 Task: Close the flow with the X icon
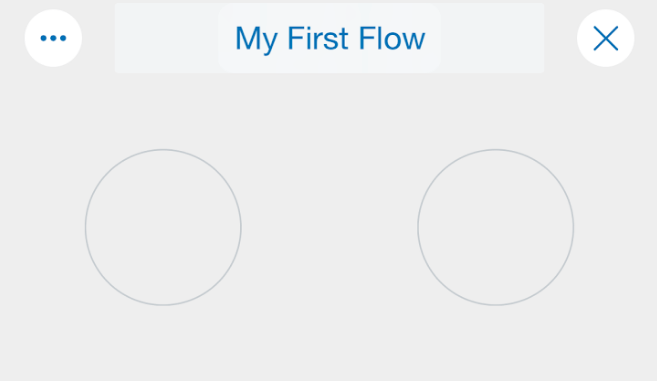click(605, 38)
